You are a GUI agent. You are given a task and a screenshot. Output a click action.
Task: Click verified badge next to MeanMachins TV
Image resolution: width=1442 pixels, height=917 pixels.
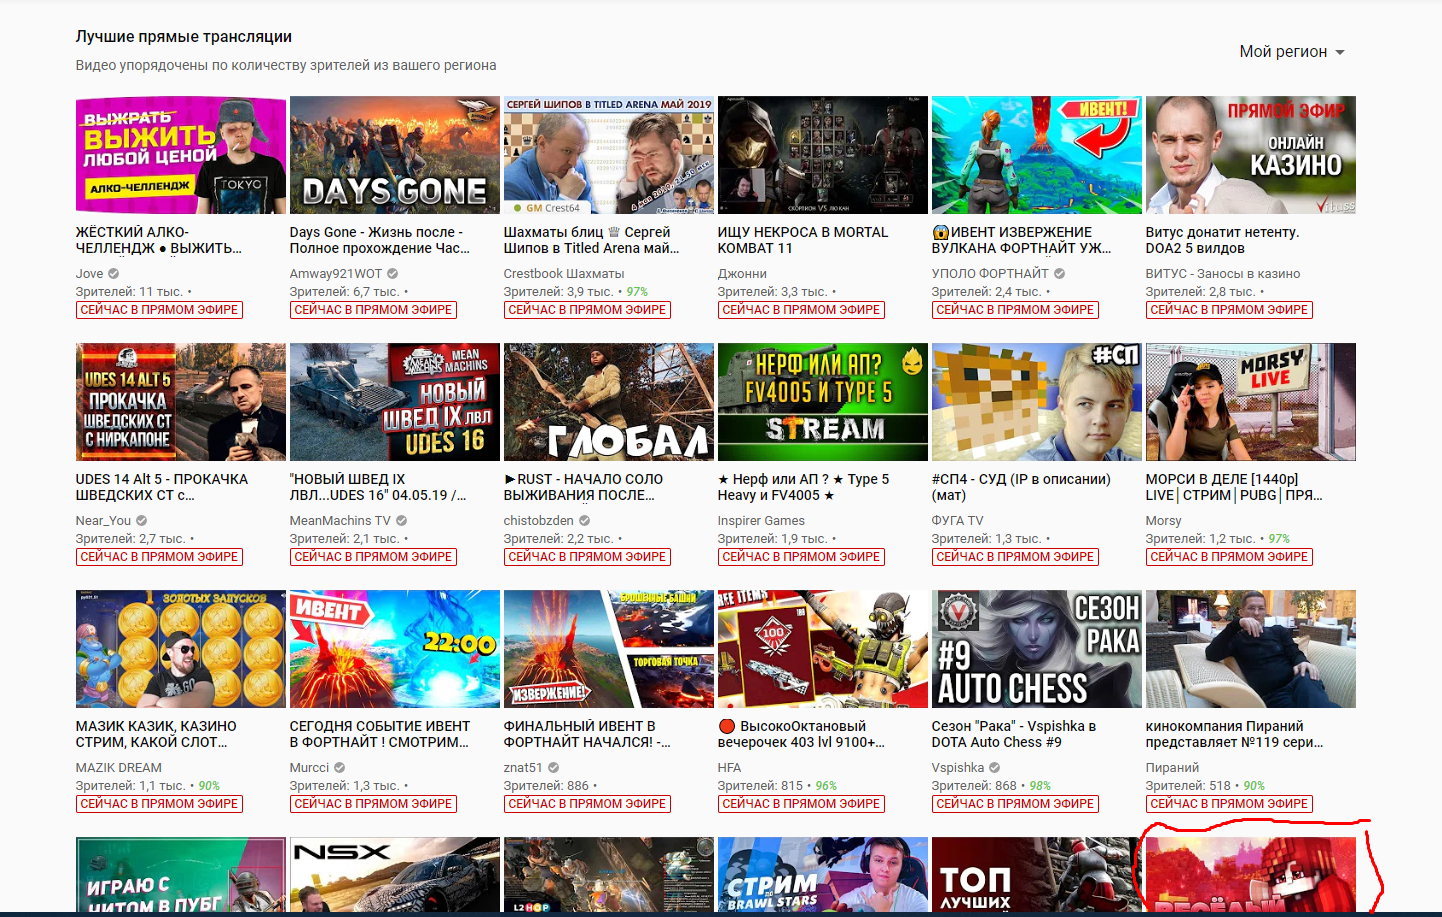(401, 521)
